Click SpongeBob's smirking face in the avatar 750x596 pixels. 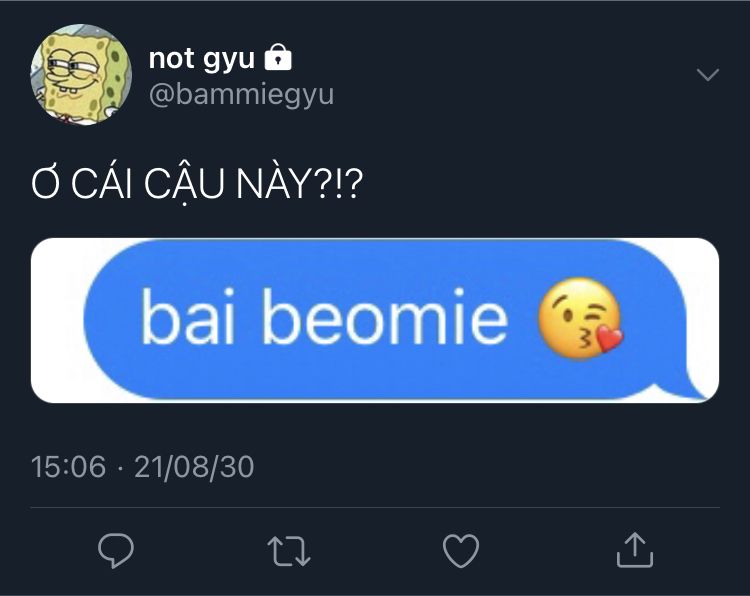click(77, 72)
